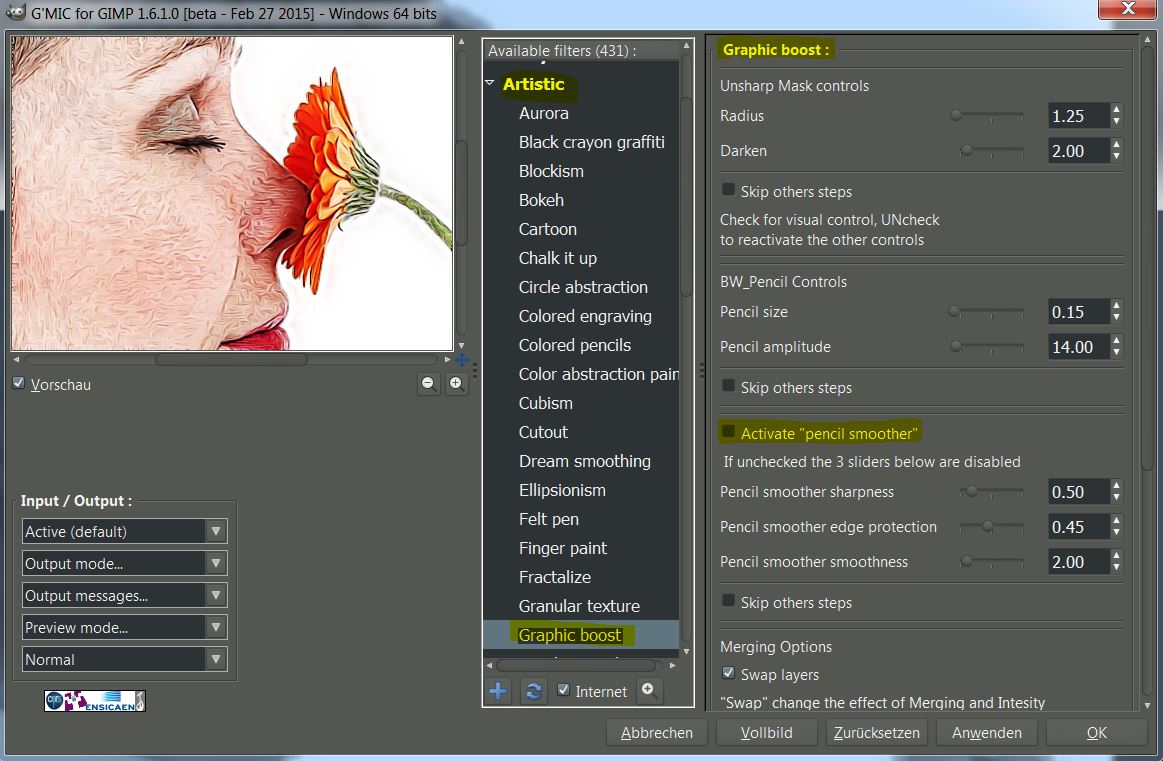Click the blue preview navigation cross icon
Viewport: 1163px width, 761px height.
coord(461,360)
